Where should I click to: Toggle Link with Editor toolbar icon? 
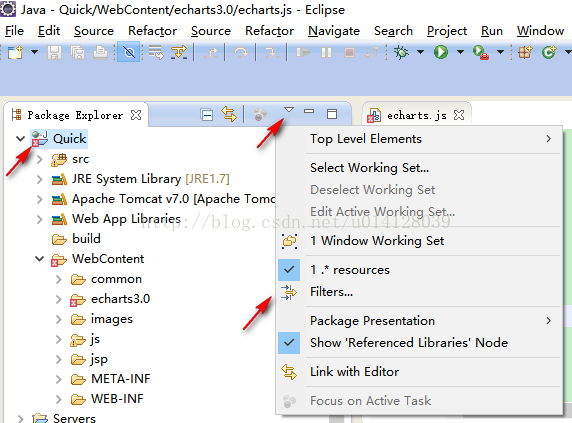(229, 115)
